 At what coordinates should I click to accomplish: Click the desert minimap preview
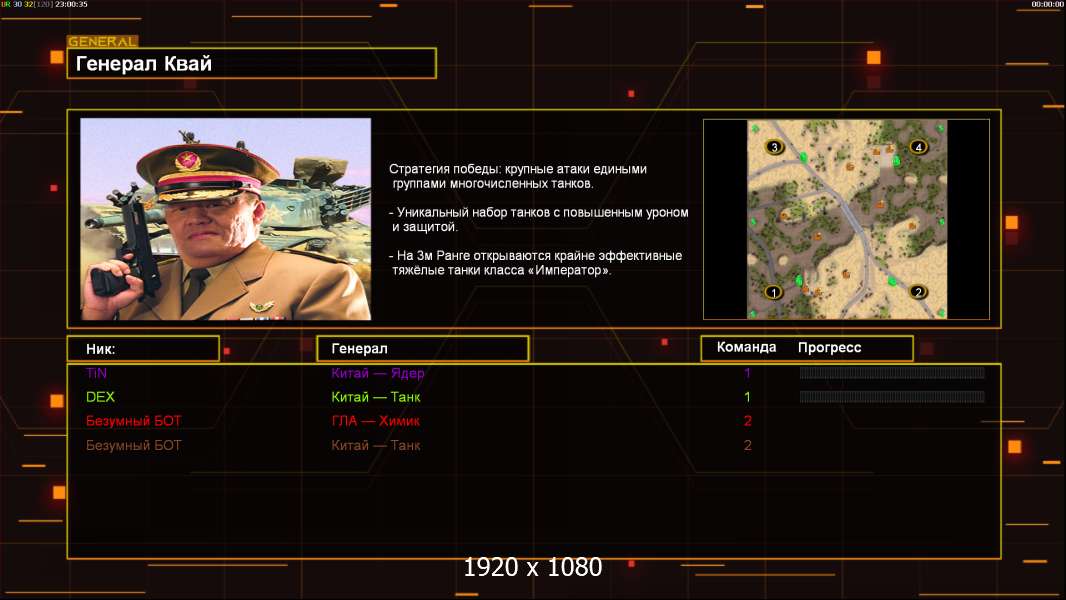pyautogui.click(x=846, y=219)
